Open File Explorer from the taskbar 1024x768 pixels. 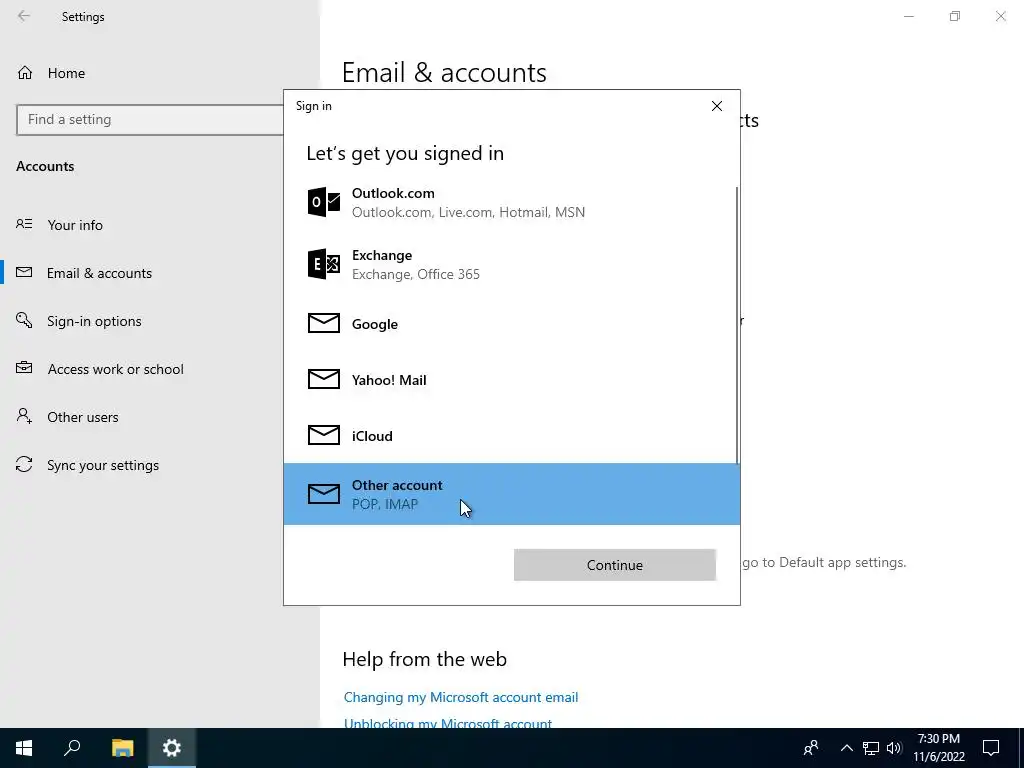click(x=122, y=748)
